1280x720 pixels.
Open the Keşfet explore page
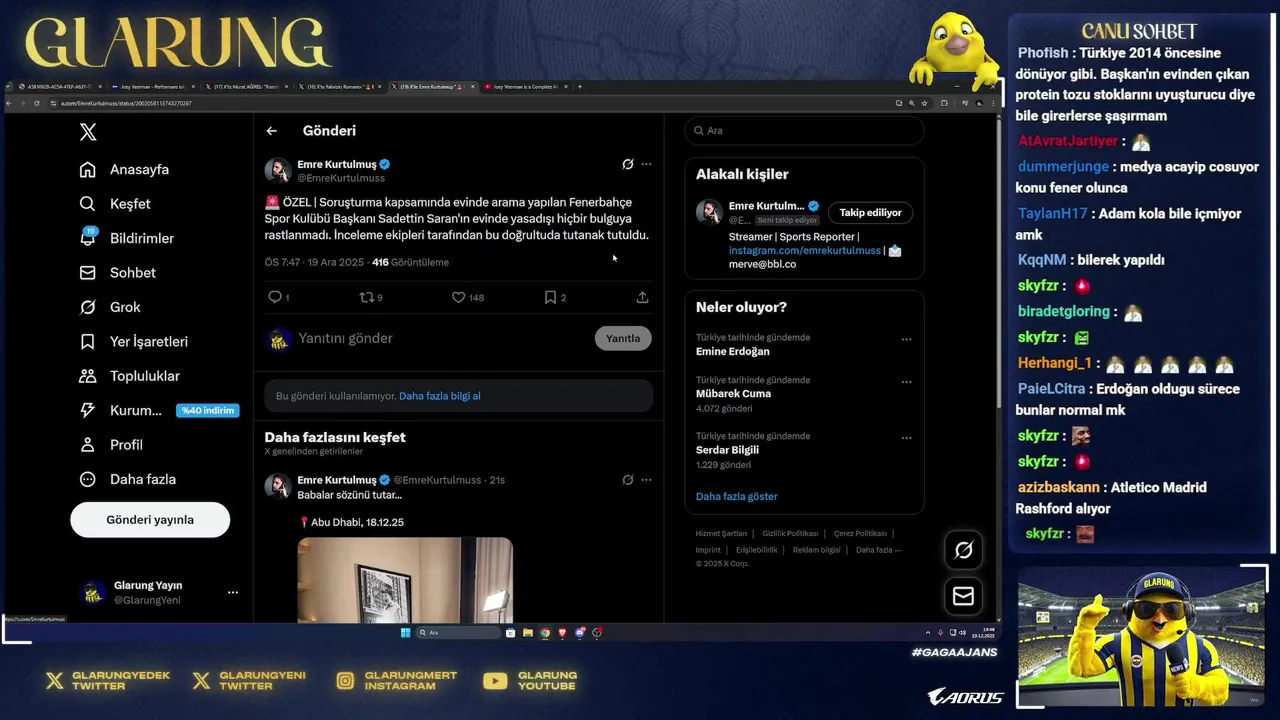(115, 204)
